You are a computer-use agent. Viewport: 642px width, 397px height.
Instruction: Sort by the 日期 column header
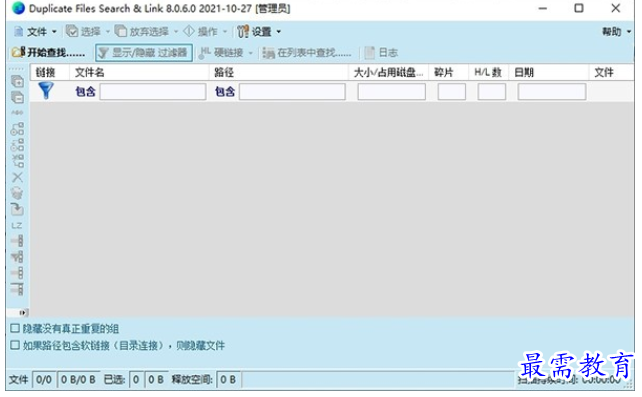point(548,72)
